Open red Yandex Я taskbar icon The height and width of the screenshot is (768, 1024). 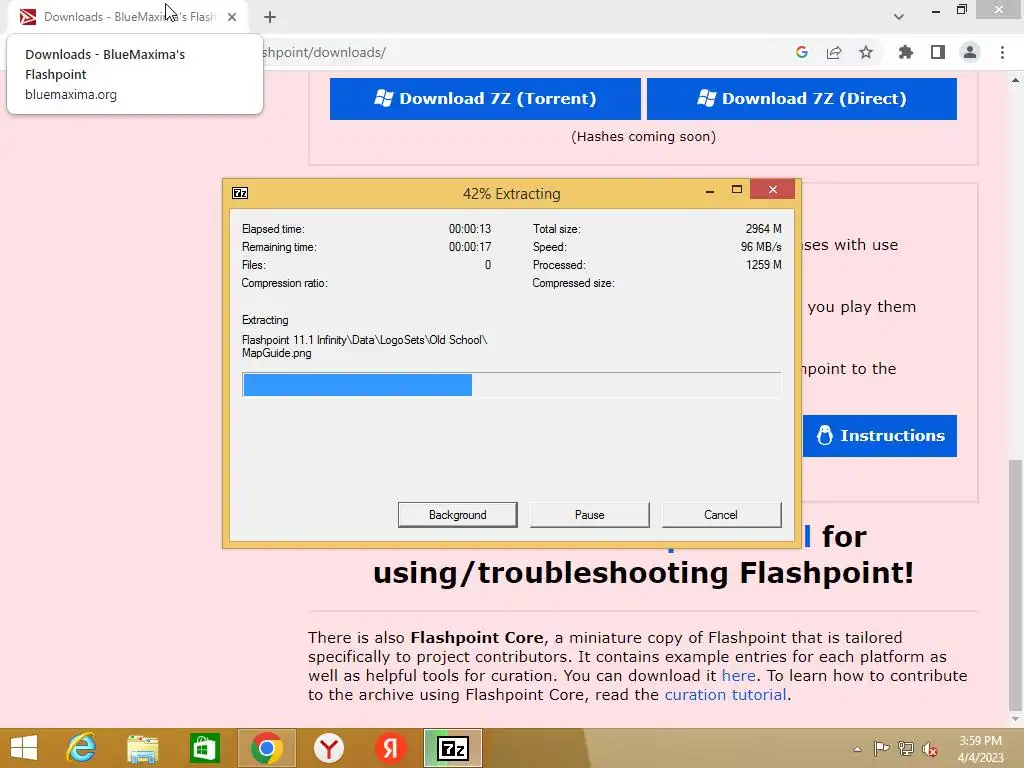[391, 748]
